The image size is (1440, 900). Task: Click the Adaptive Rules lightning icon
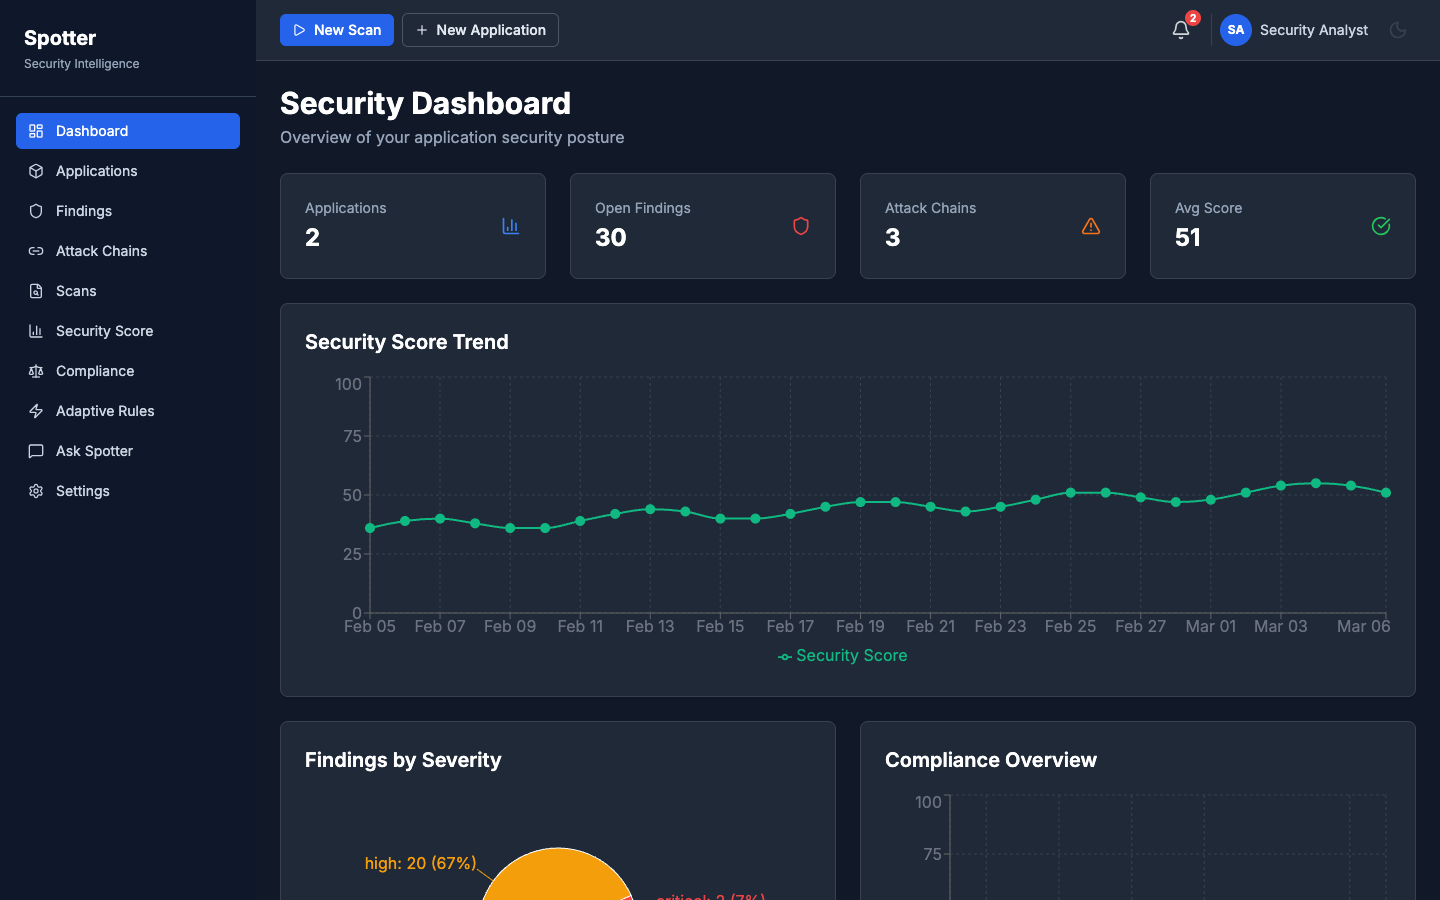click(35, 411)
